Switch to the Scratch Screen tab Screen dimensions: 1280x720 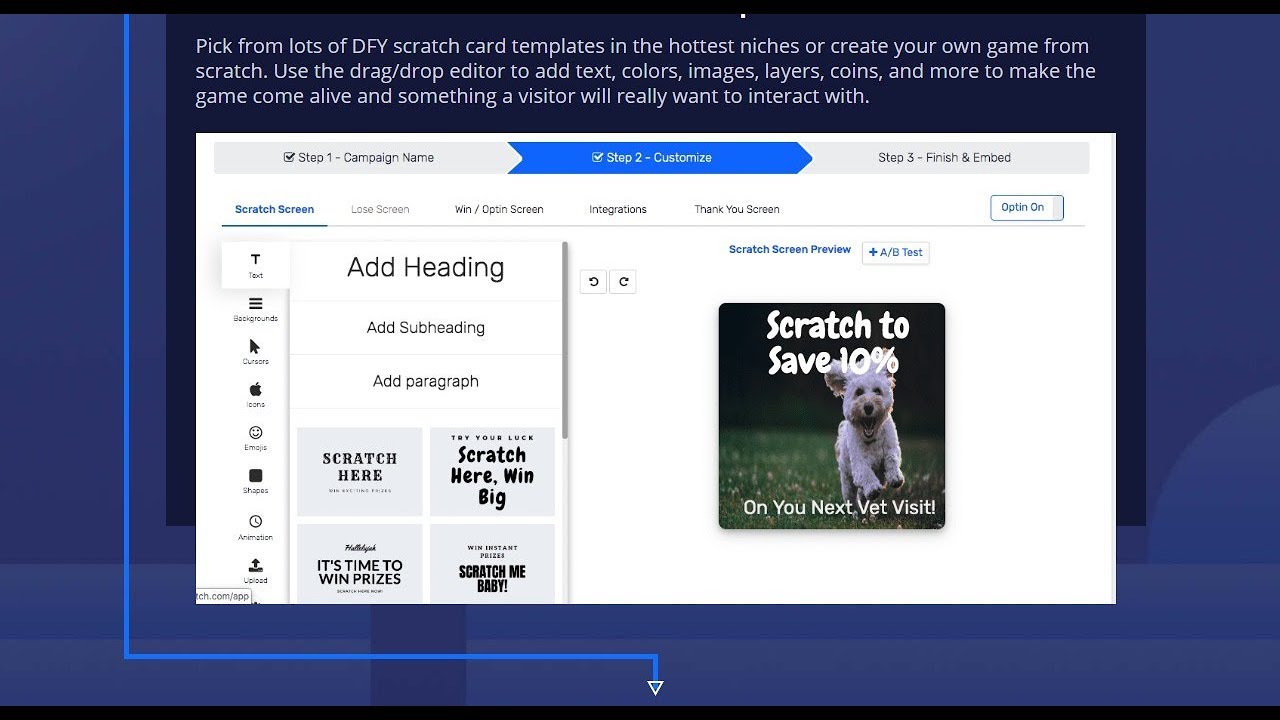[x=275, y=210]
